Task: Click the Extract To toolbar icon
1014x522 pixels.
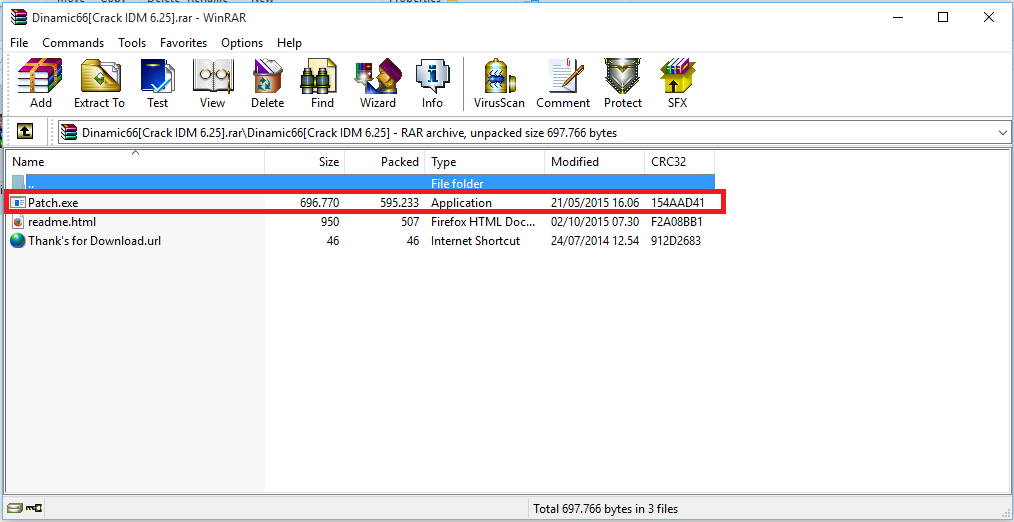Action: pyautogui.click(x=99, y=83)
